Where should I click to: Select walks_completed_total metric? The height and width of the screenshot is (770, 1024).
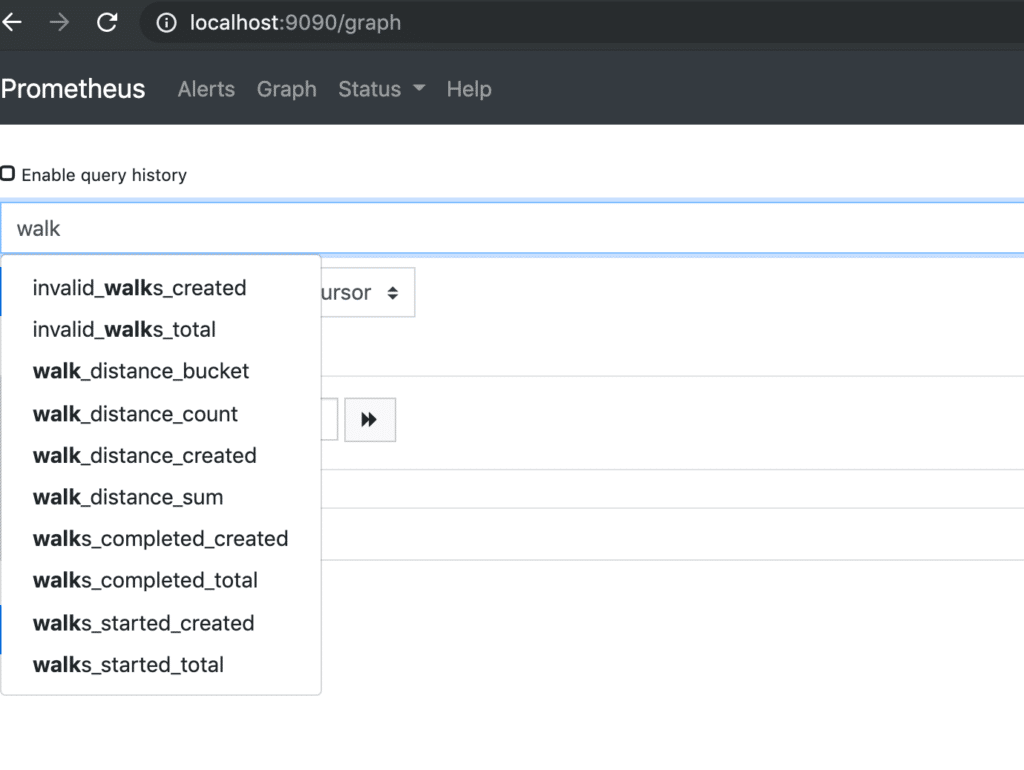pyautogui.click(x=145, y=580)
